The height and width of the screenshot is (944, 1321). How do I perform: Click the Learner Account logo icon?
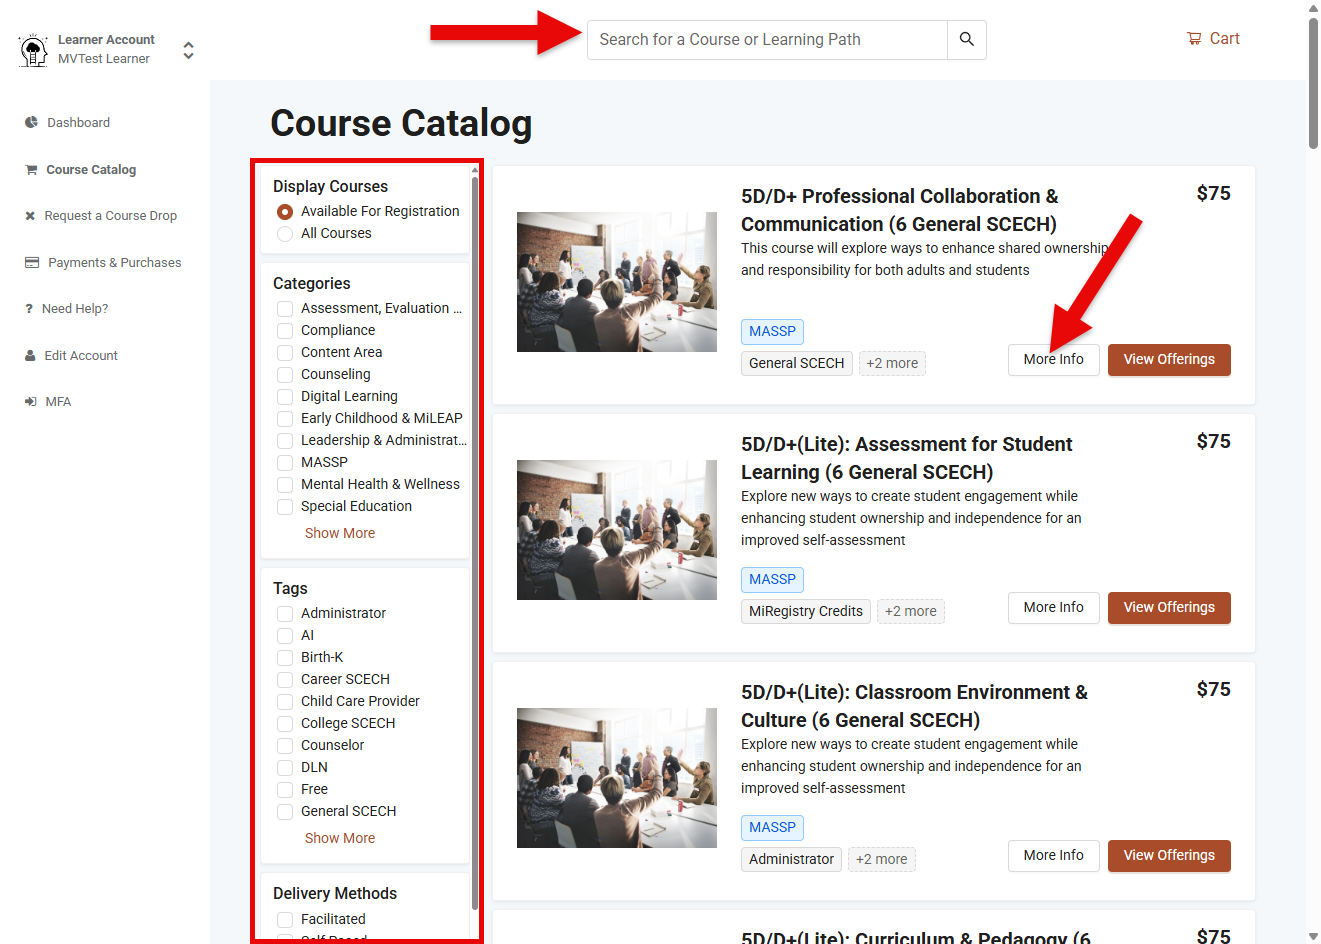pos(34,50)
